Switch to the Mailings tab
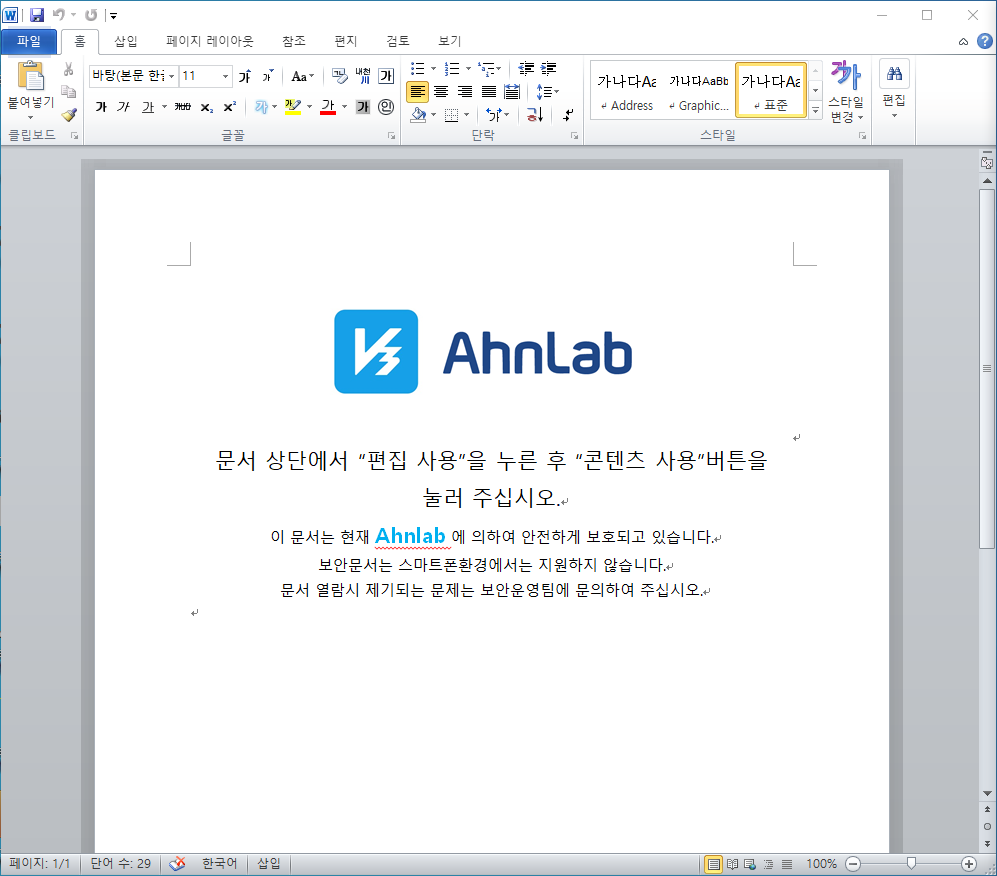 346,41
